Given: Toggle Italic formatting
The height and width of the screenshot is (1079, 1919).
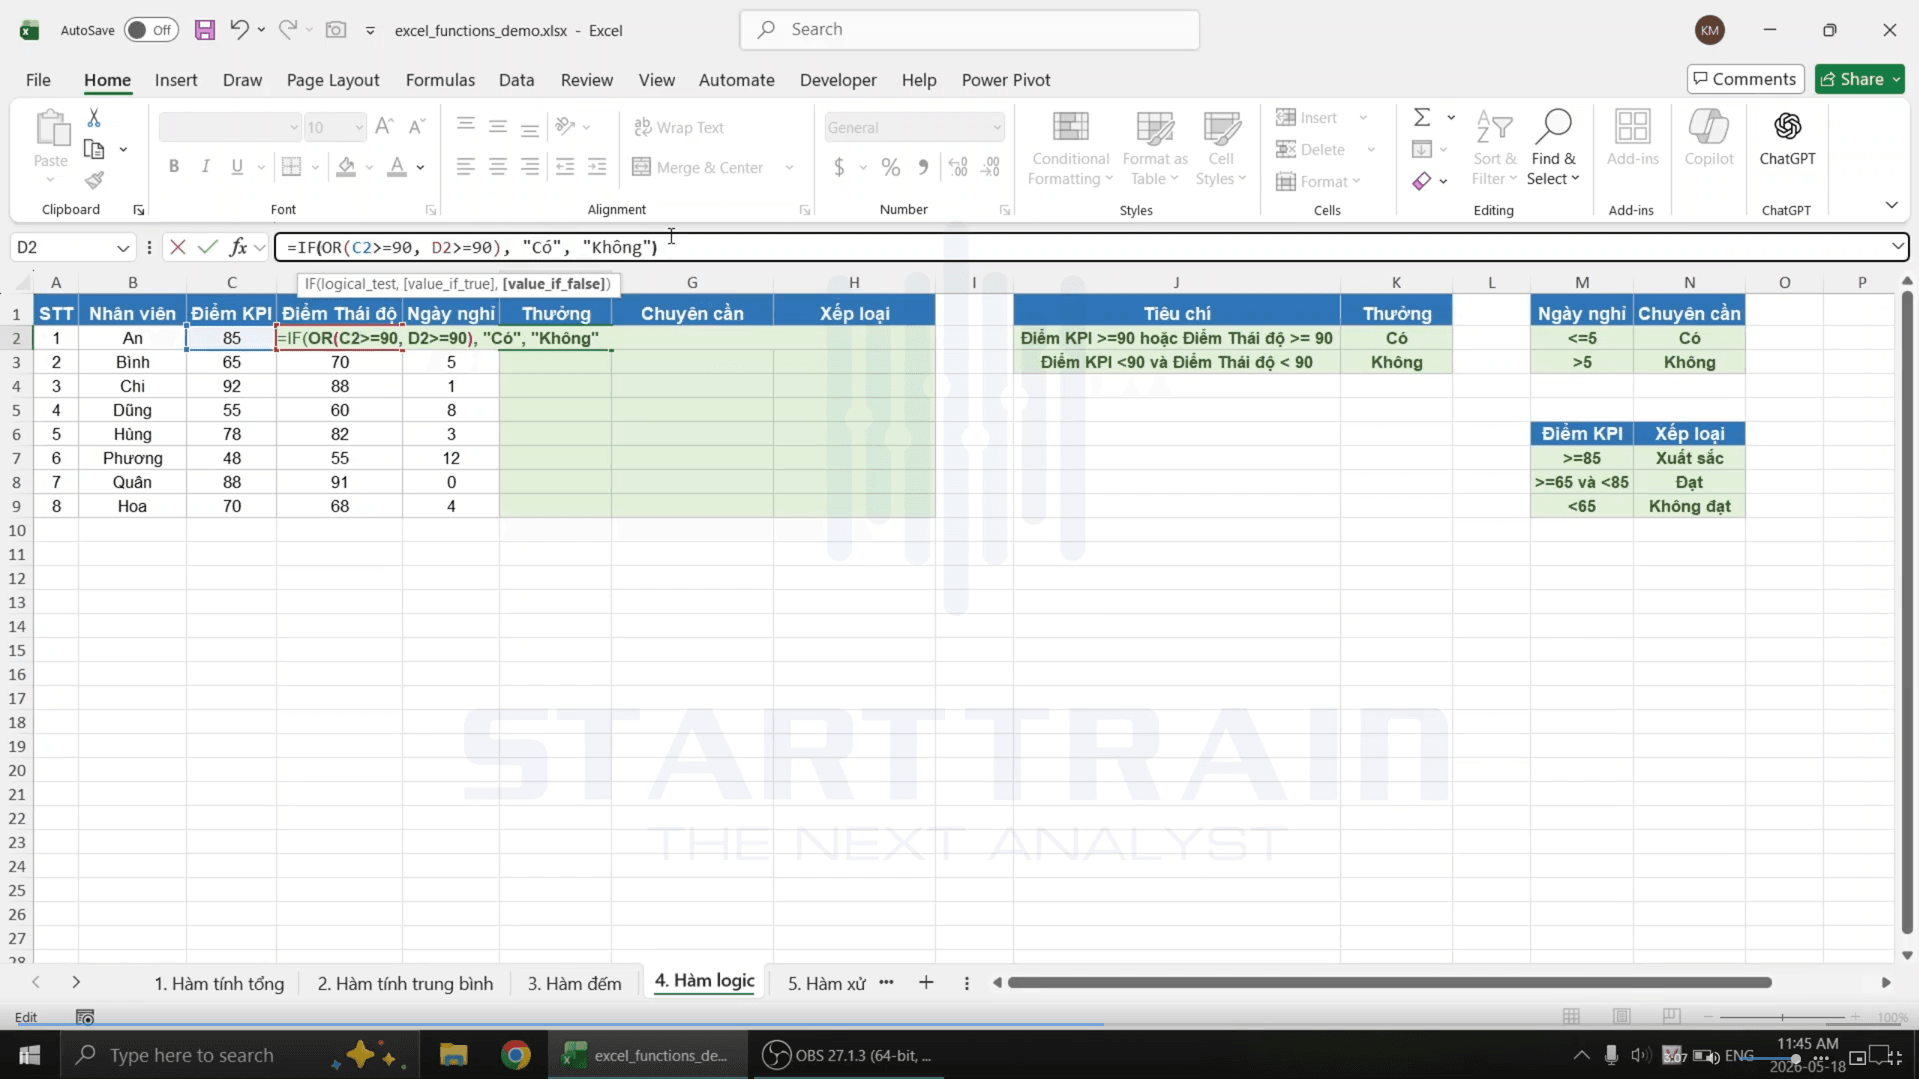Looking at the screenshot, I should [x=205, y=167].
